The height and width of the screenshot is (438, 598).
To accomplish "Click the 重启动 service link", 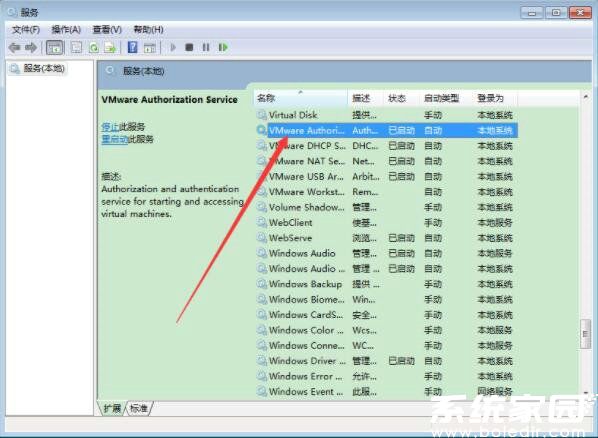I will 115,139.
